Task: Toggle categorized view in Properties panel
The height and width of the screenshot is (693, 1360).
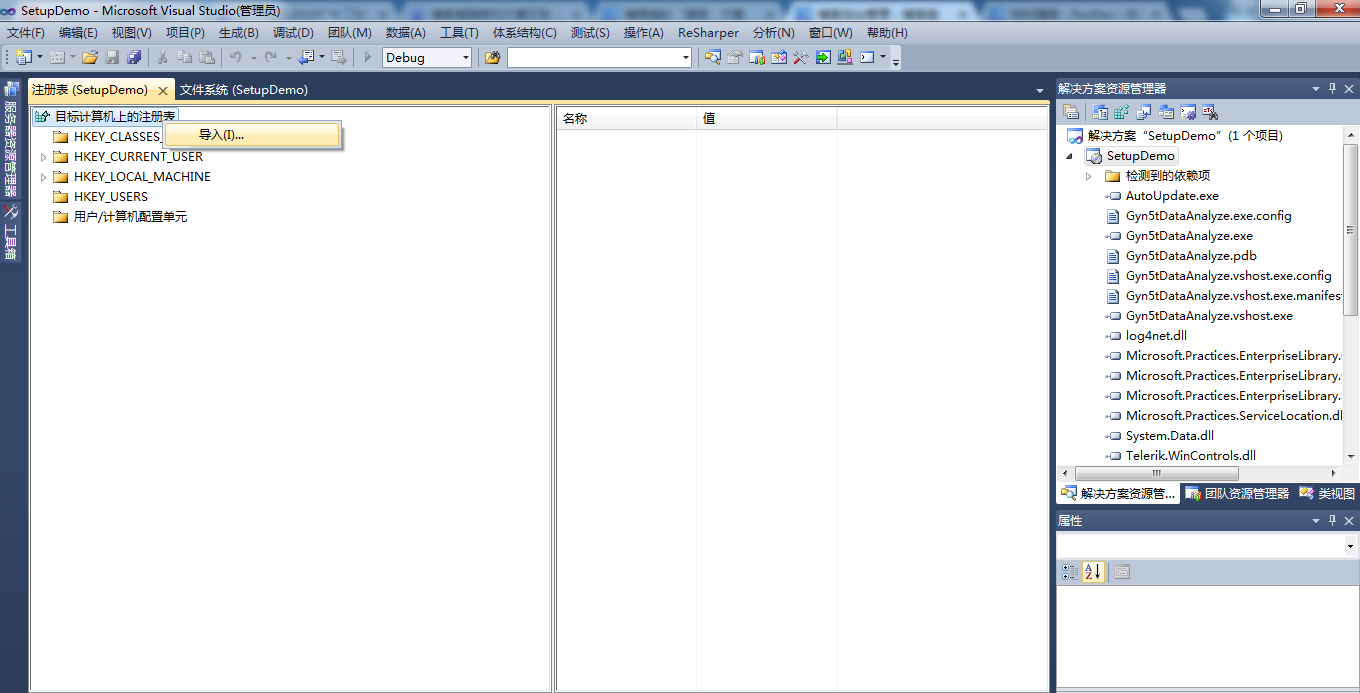Action: click(x=1070, y=572)
